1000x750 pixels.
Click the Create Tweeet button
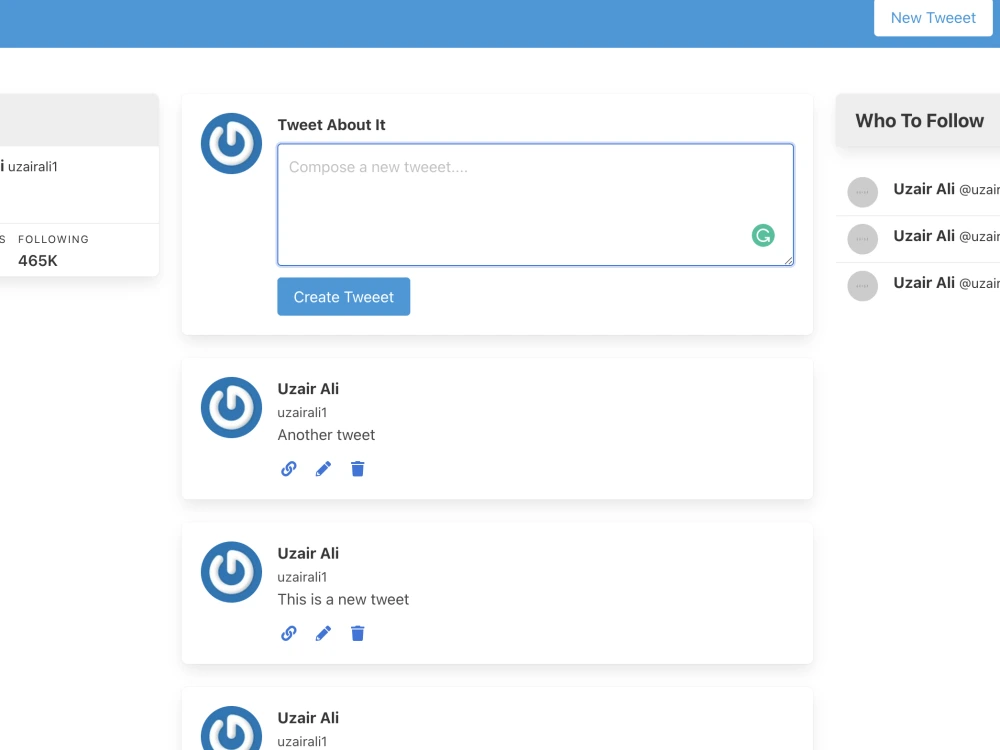[x=343, y=297]
